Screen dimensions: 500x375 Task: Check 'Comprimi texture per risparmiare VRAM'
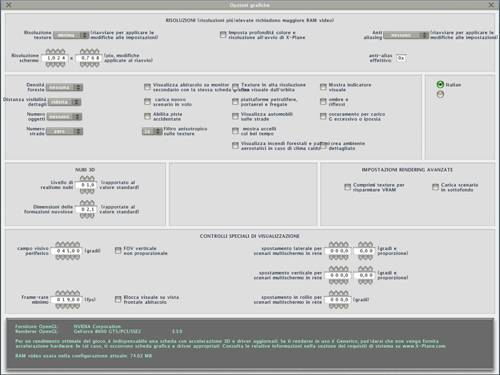[x=347, y=187]
